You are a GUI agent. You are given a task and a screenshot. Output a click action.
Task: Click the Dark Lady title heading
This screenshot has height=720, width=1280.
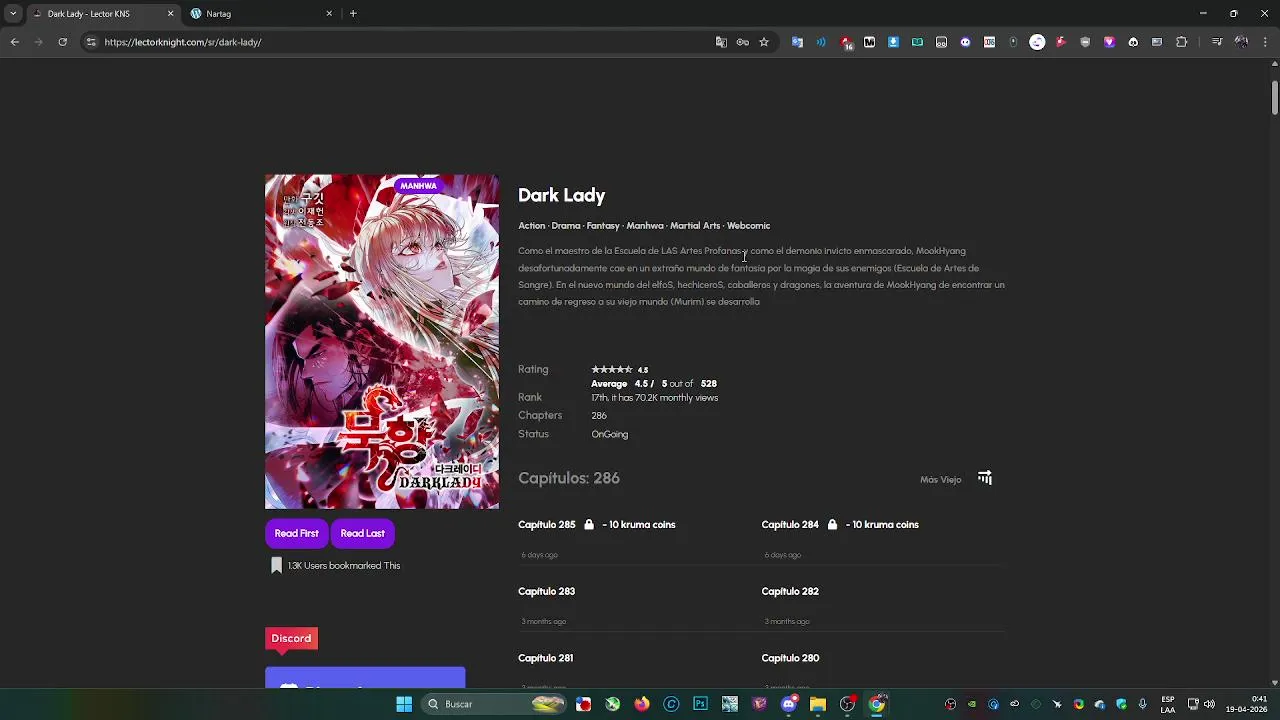(x=561, y=195)
